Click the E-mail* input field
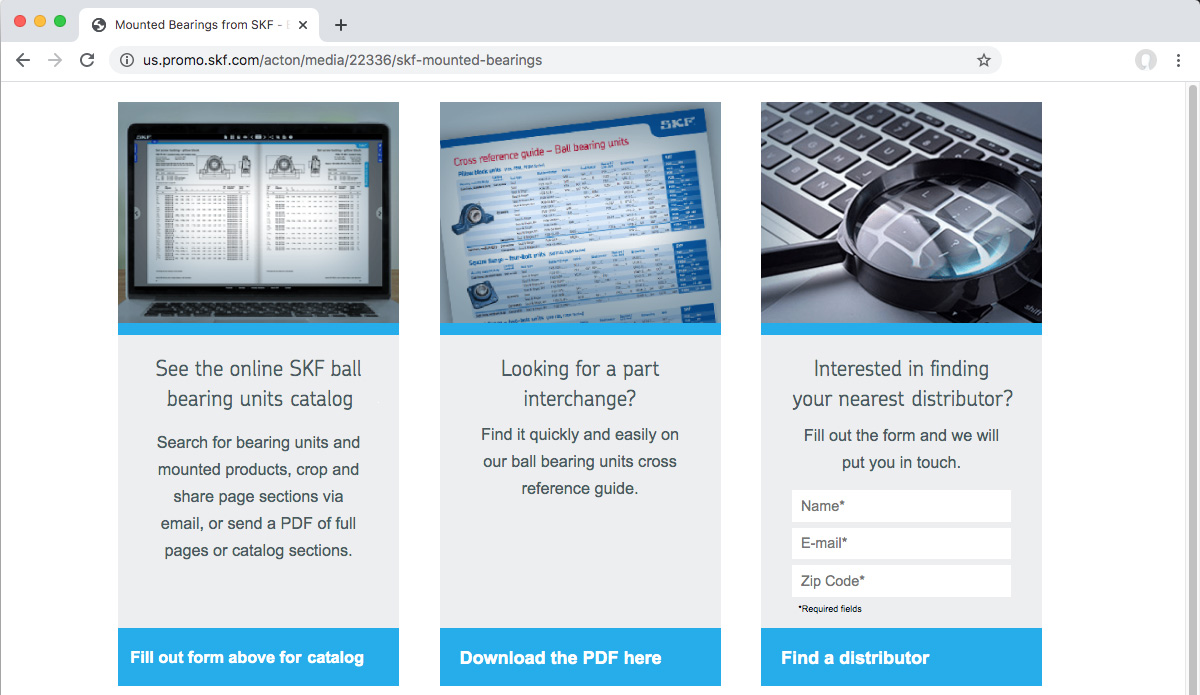 click(901, 543)
